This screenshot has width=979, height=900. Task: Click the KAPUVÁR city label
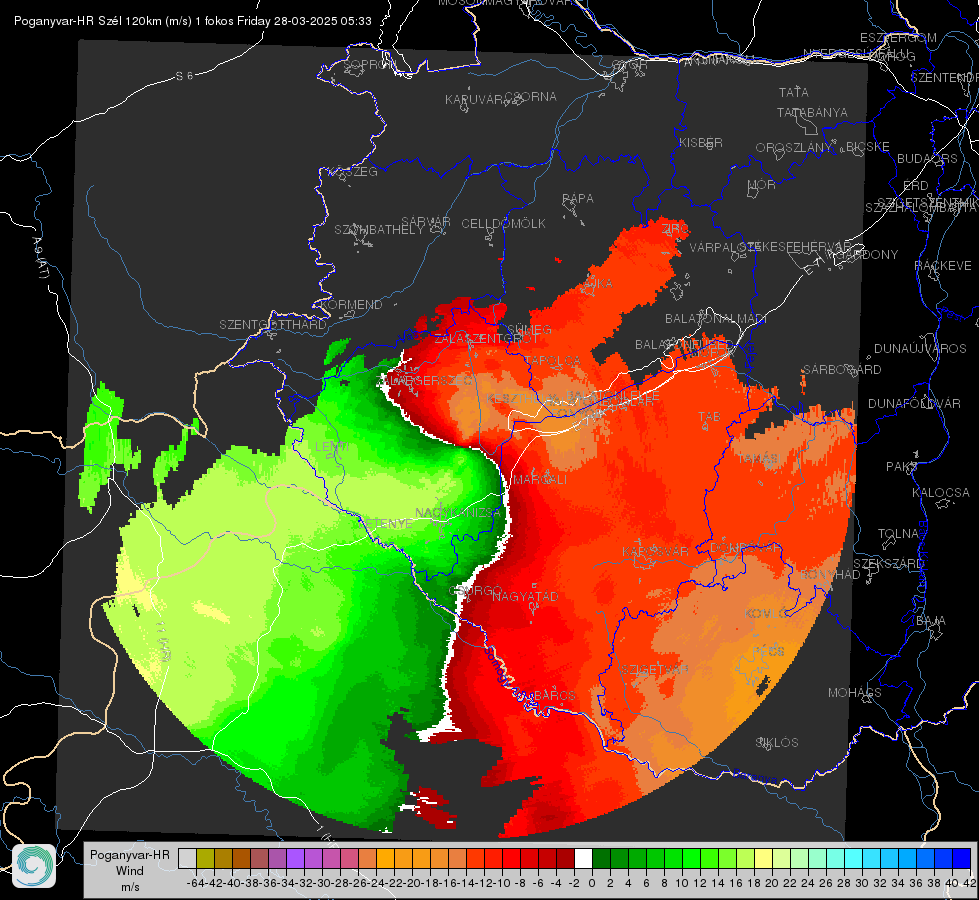[x=474, y=100]
